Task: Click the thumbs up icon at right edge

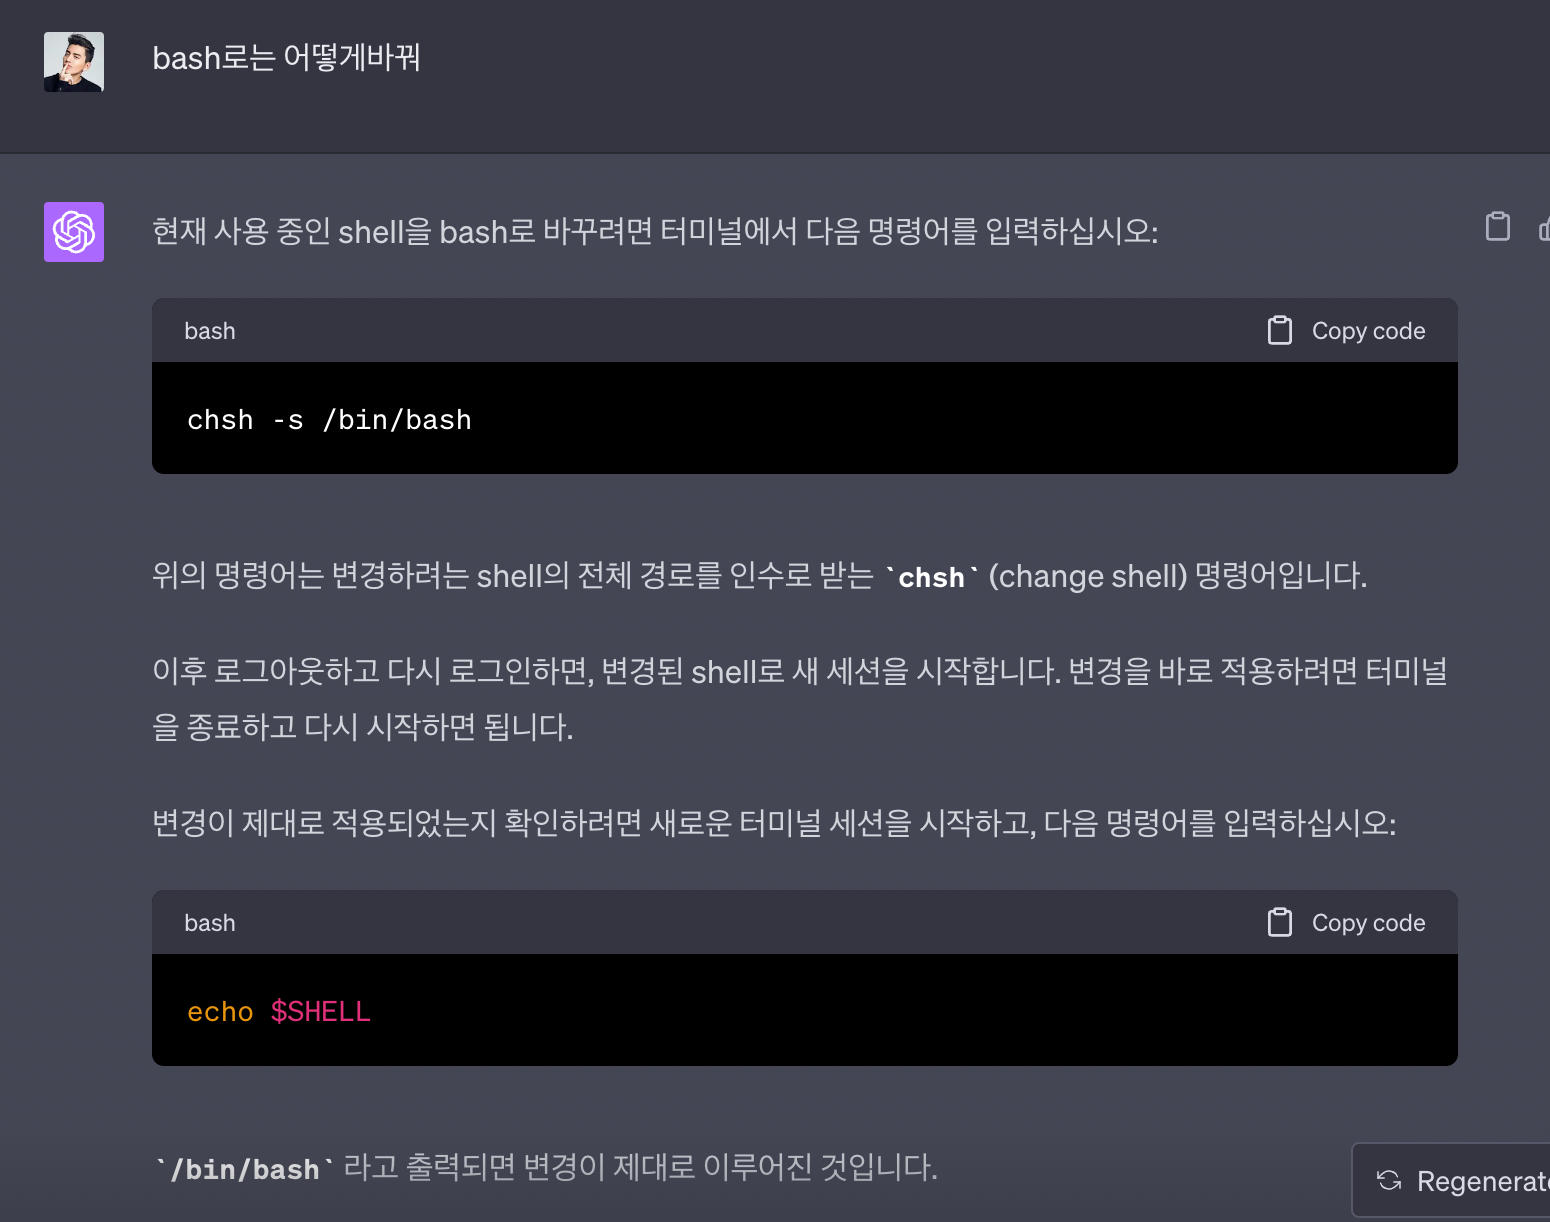Action: pyautogui.click(x=1544, y=228)
